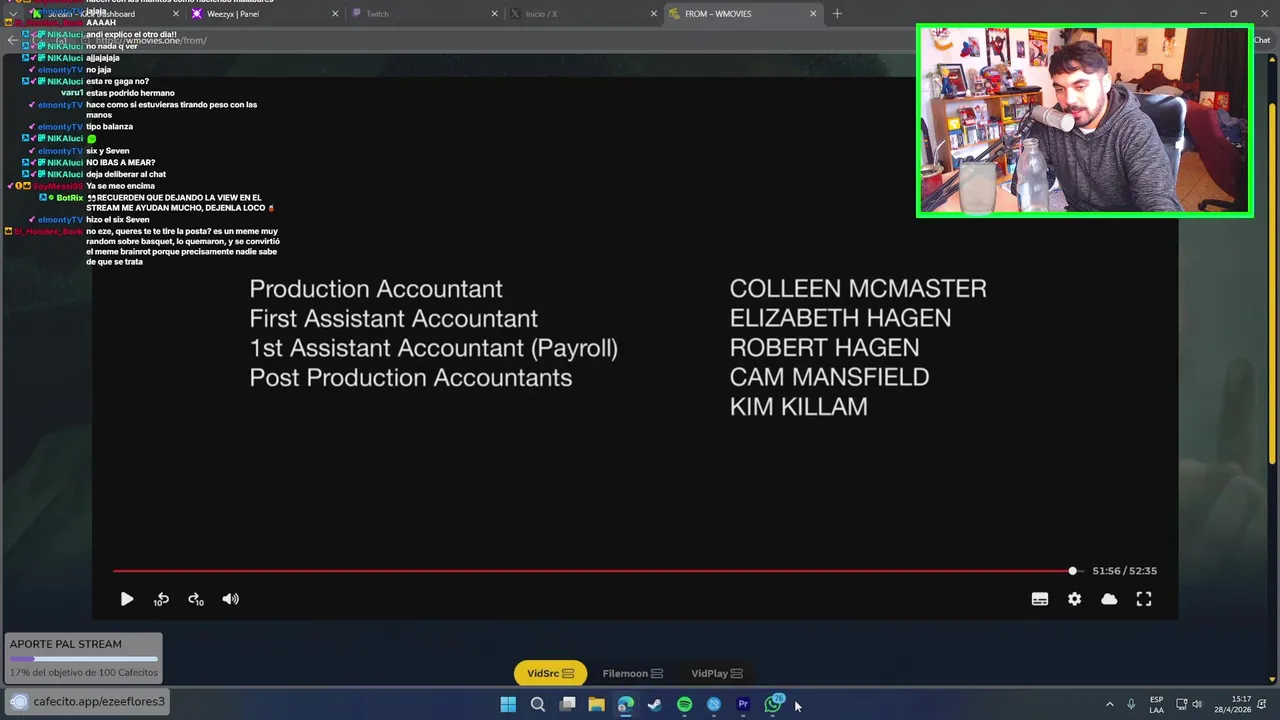1280x720 pixels.
Task: Click chat message 'tipo balanza'
Action: pyautogui.click(x=109, y=127)
